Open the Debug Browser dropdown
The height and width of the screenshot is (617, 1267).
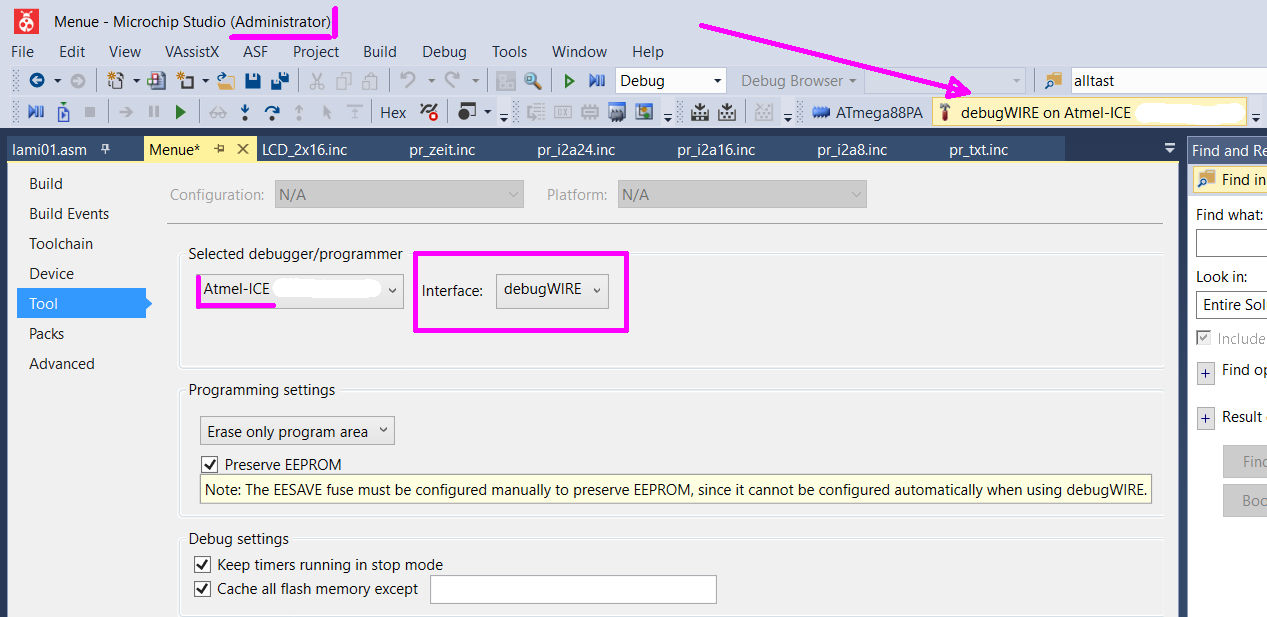tap(798, 81)
